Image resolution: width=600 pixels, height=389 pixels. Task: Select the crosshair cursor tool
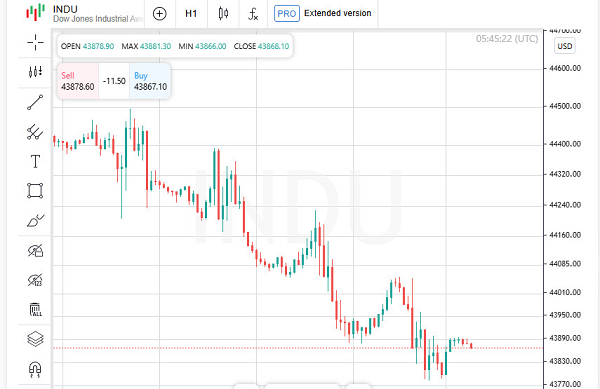tap(35, 42)
